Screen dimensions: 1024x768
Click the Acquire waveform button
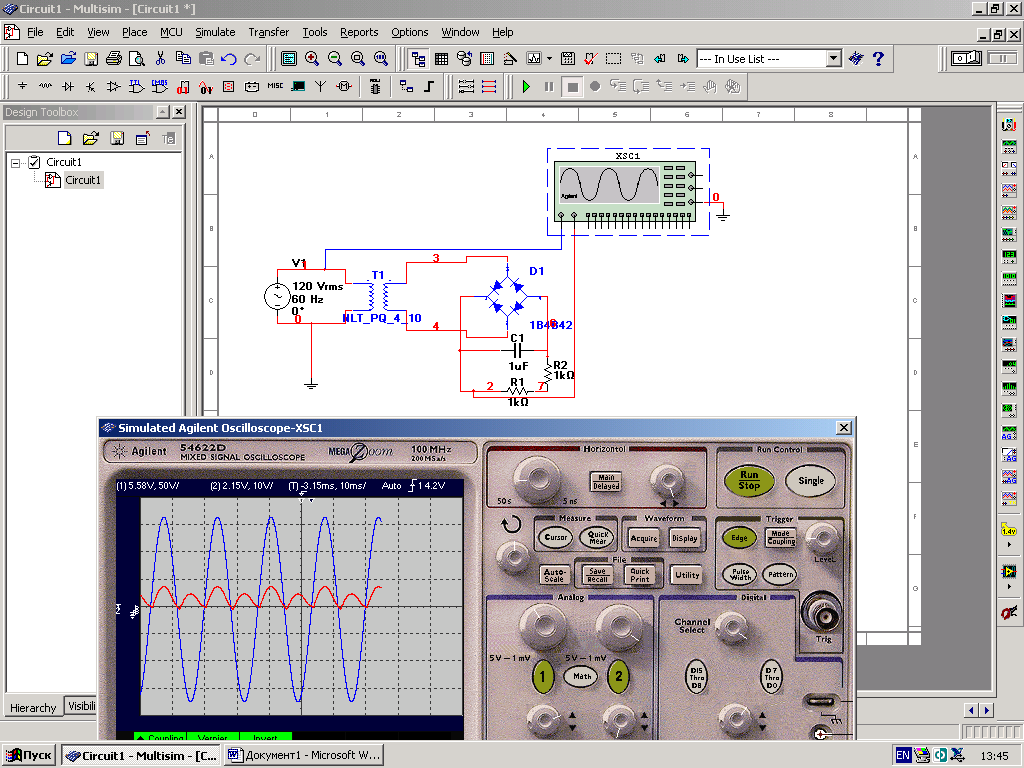644,538
